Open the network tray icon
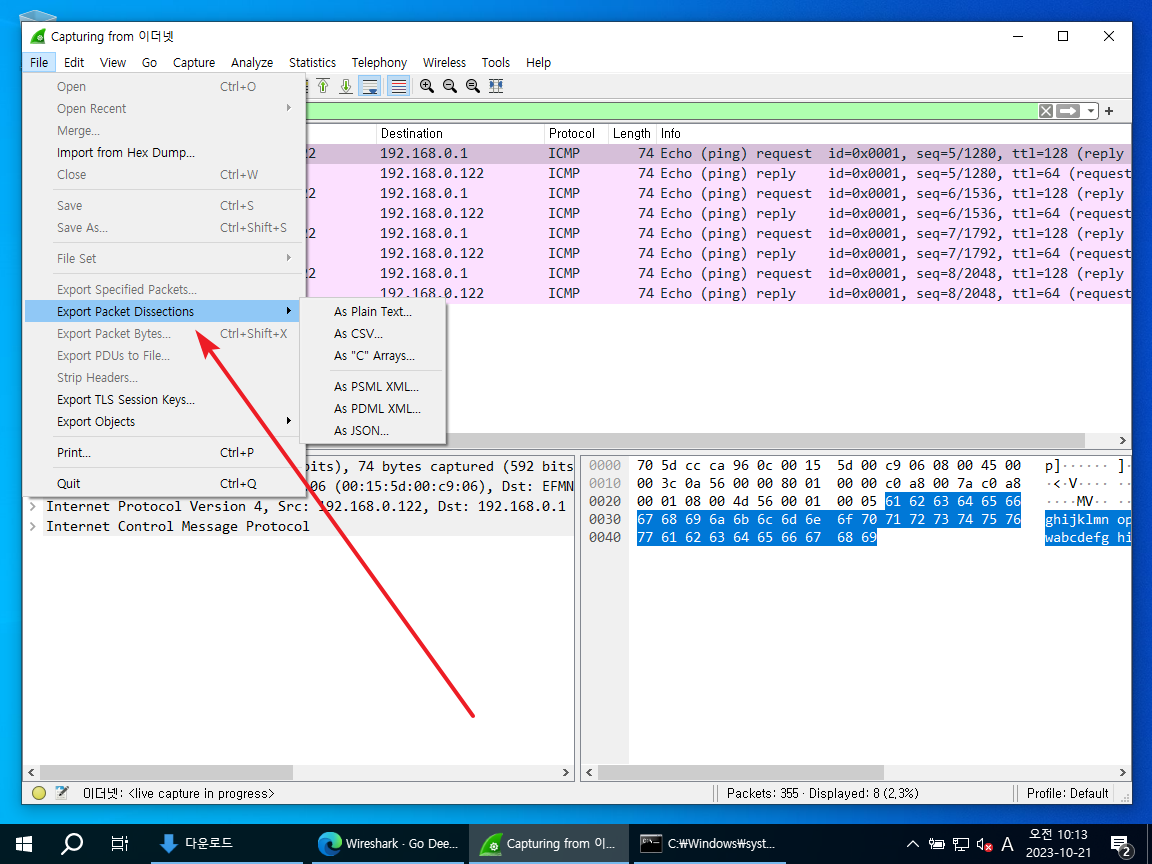Viewport: 1152px width, 864px height. pyautogui.click(x=960, y=844)
